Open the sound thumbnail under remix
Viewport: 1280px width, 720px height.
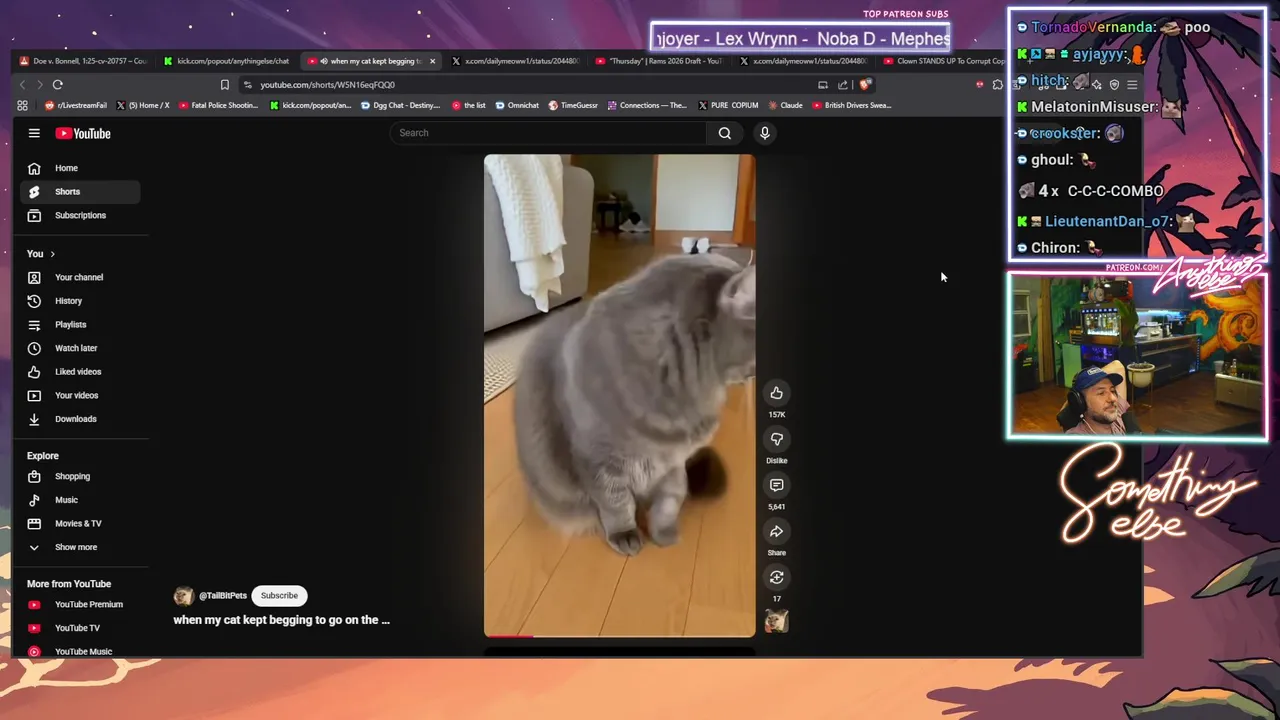pos(777,621)
